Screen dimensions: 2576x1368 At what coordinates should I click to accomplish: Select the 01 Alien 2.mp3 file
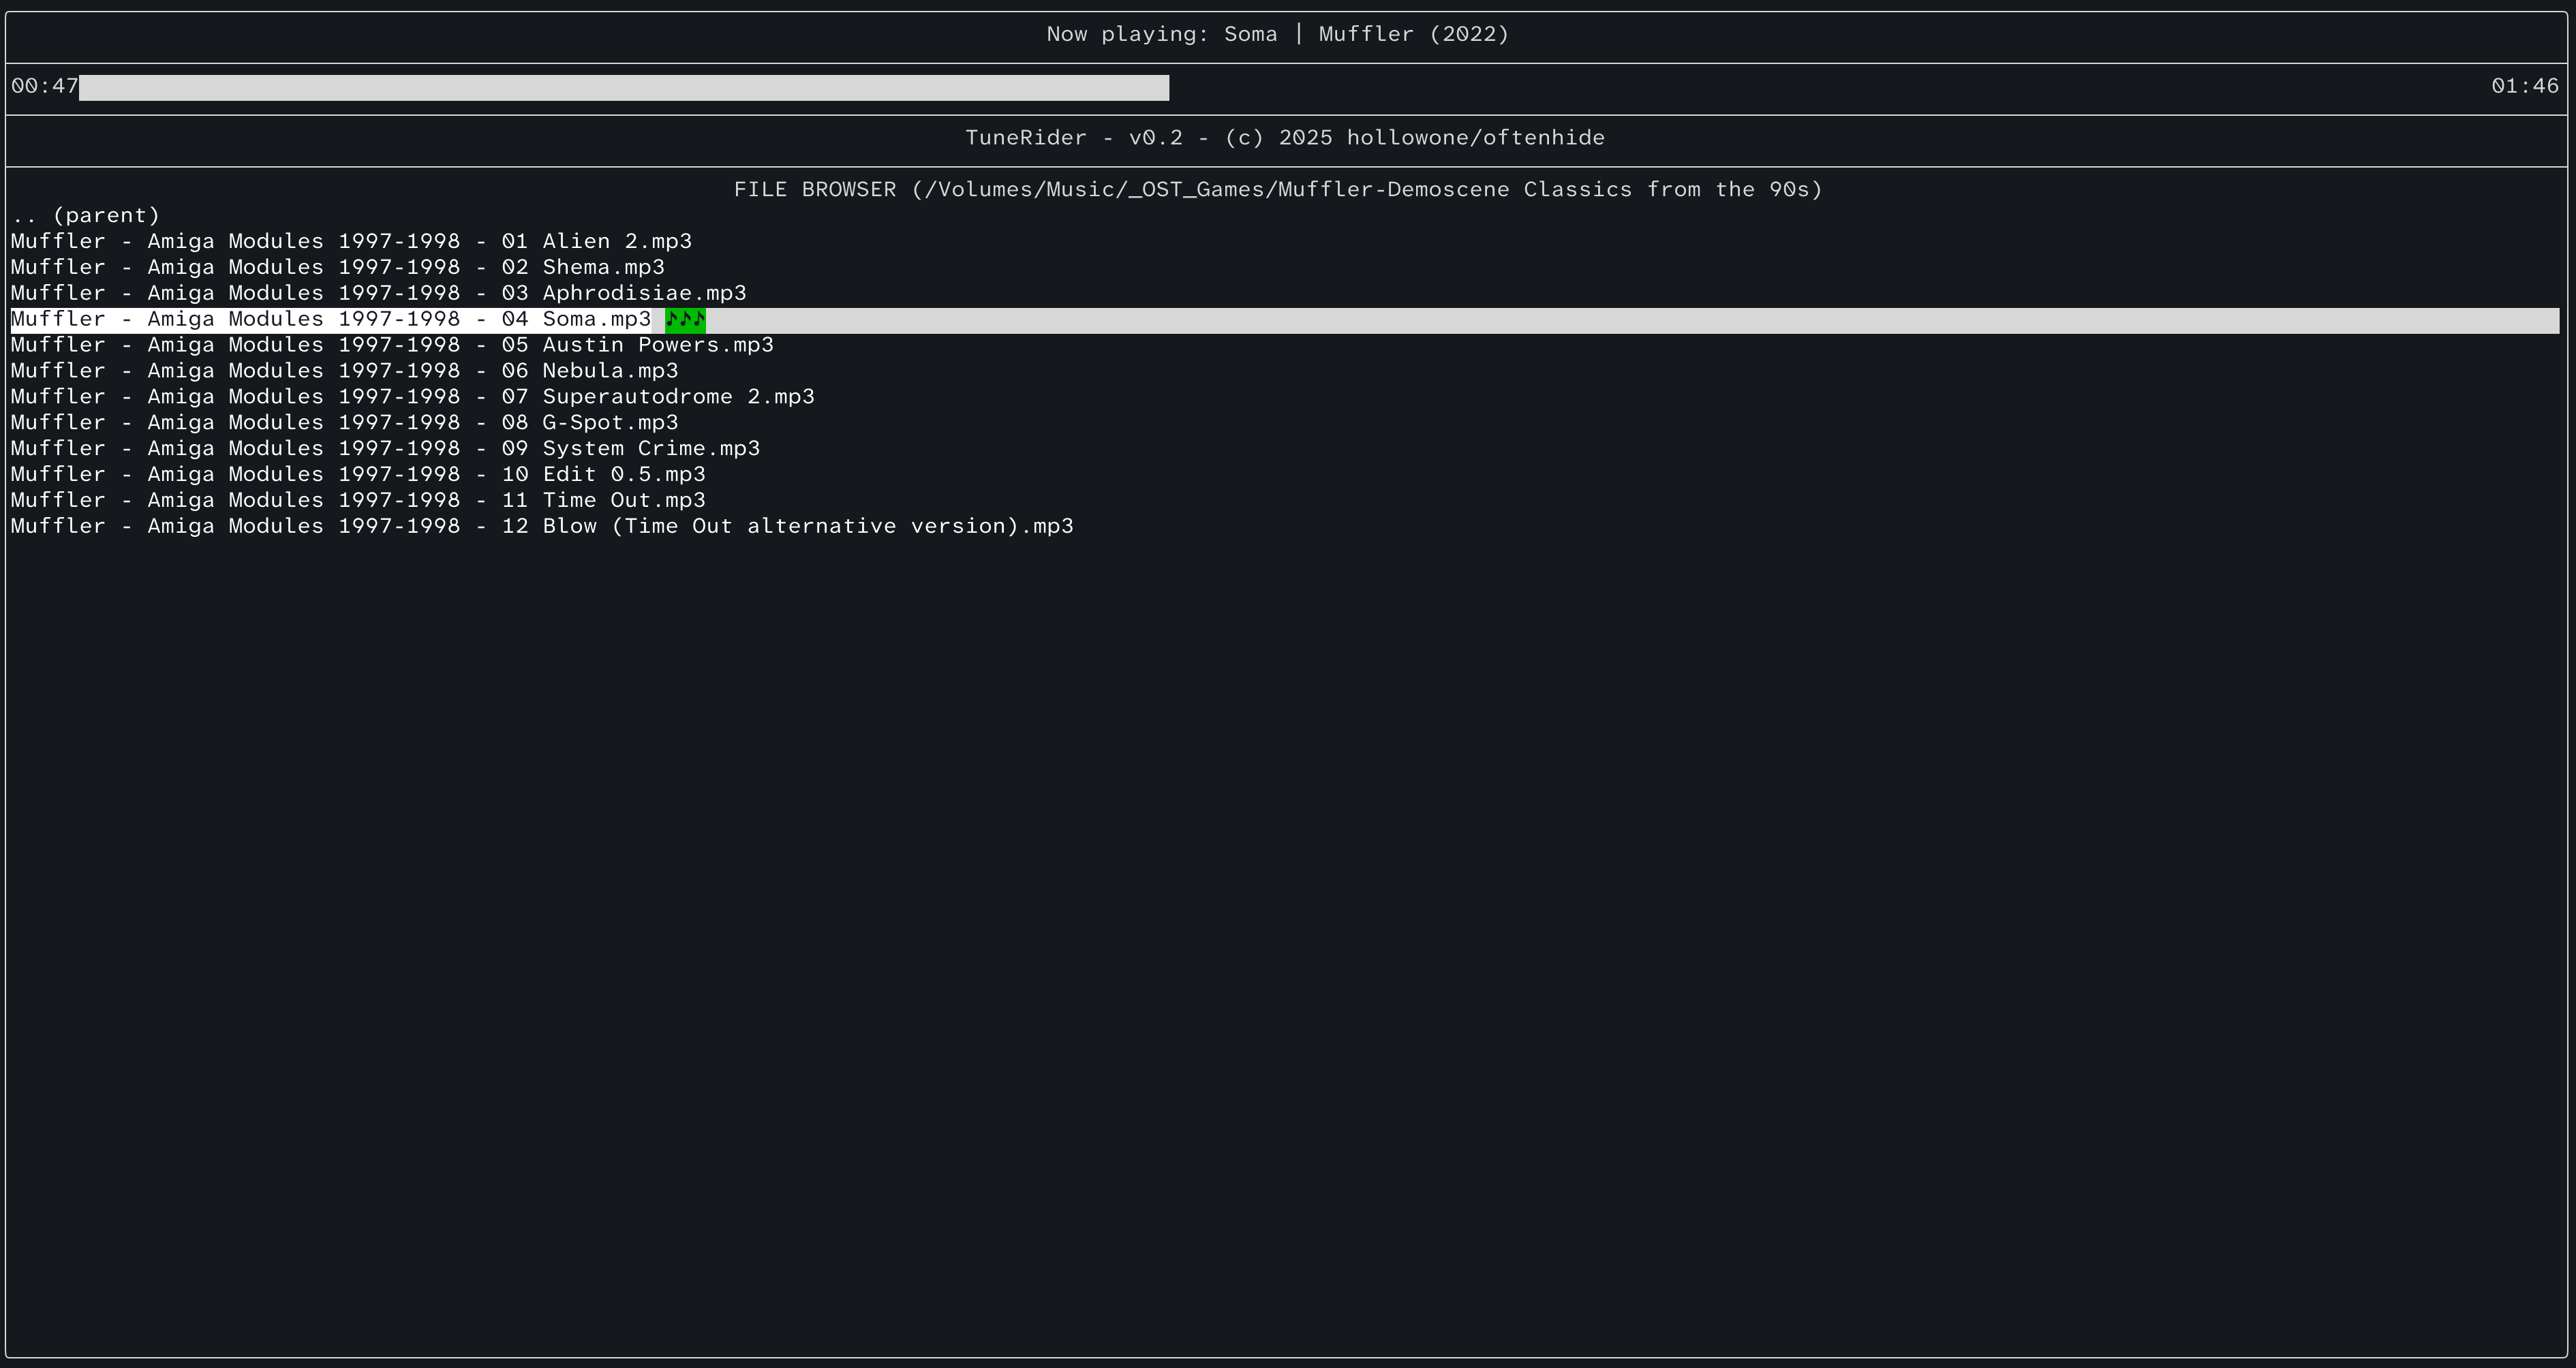tap(351, 242)
